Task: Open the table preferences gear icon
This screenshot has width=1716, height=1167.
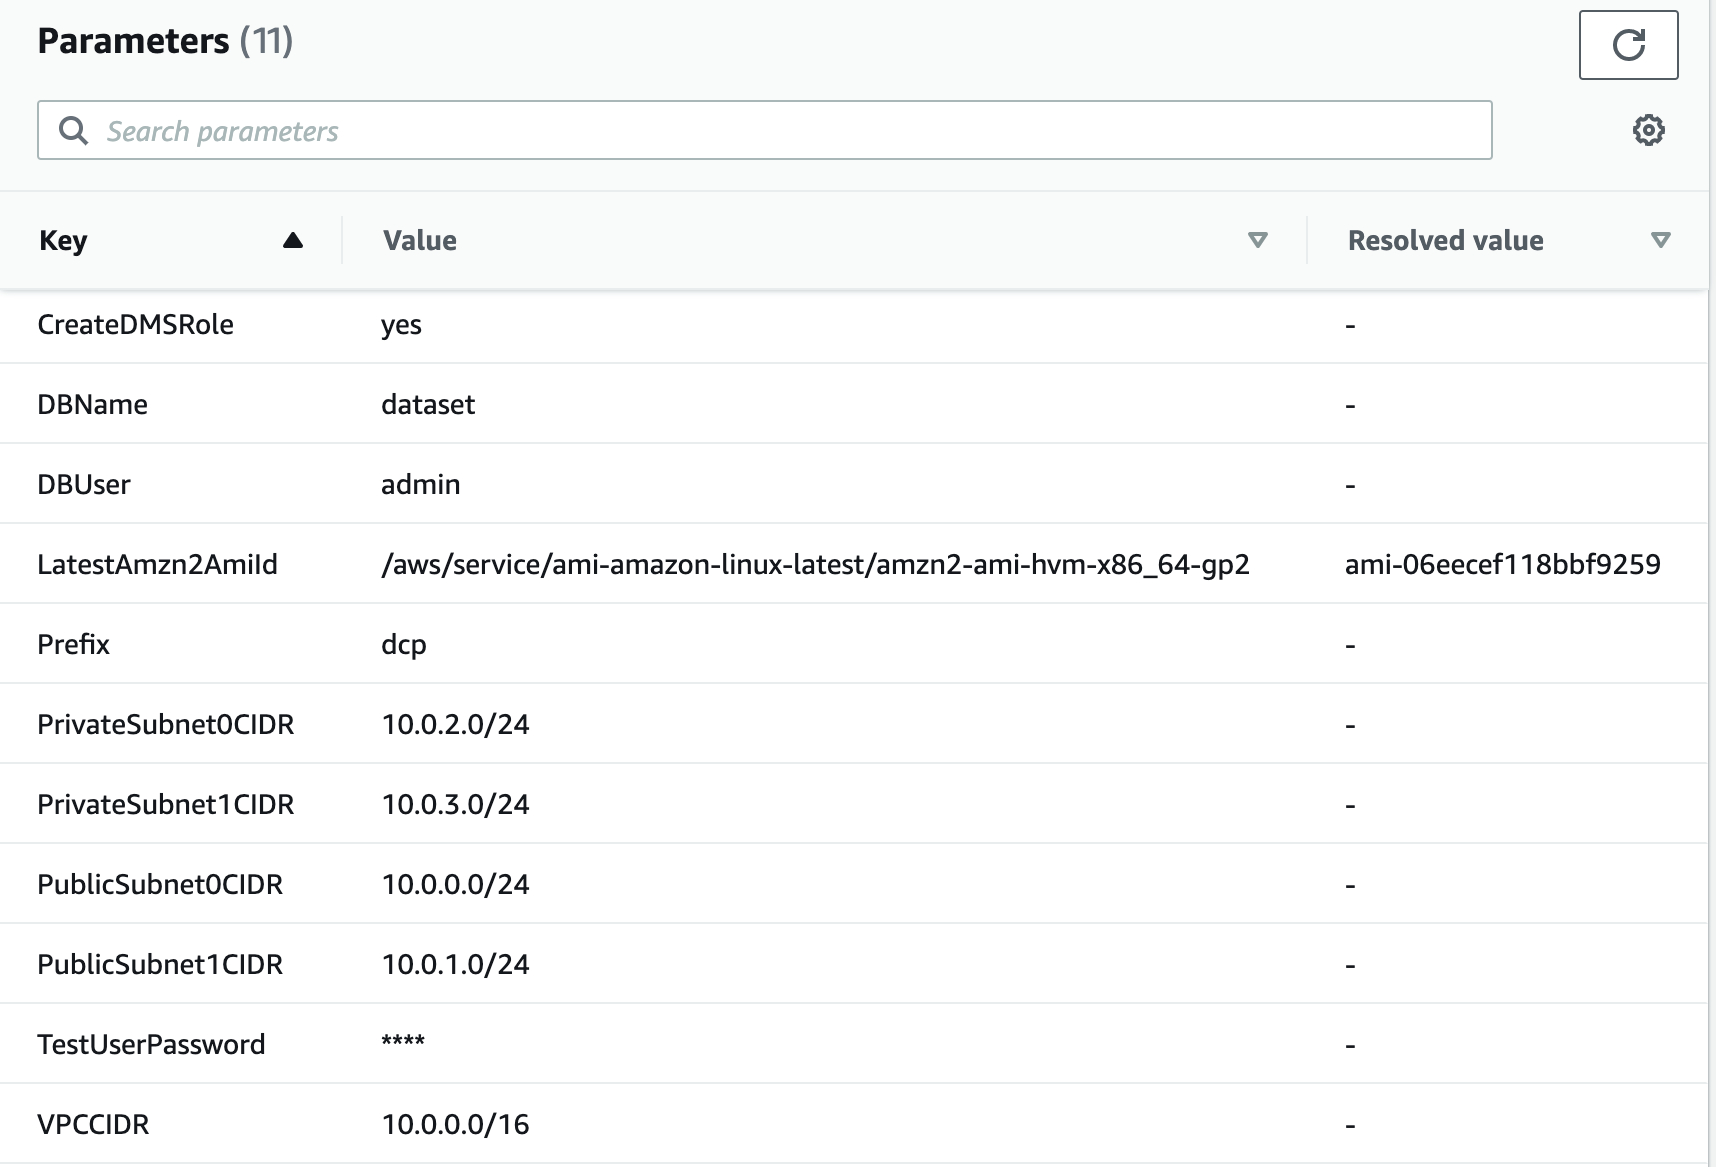Action: (1648, 130)
